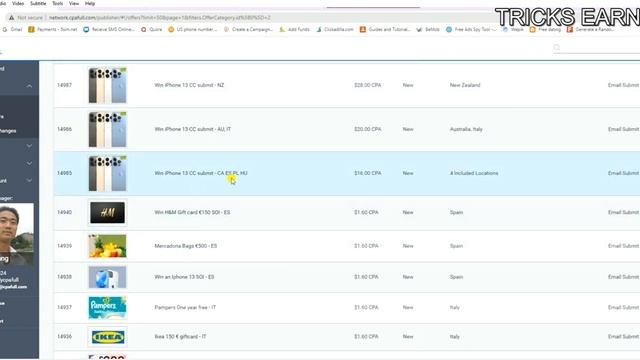
Task: Click offer ID 14987
Action: [64, 85]
